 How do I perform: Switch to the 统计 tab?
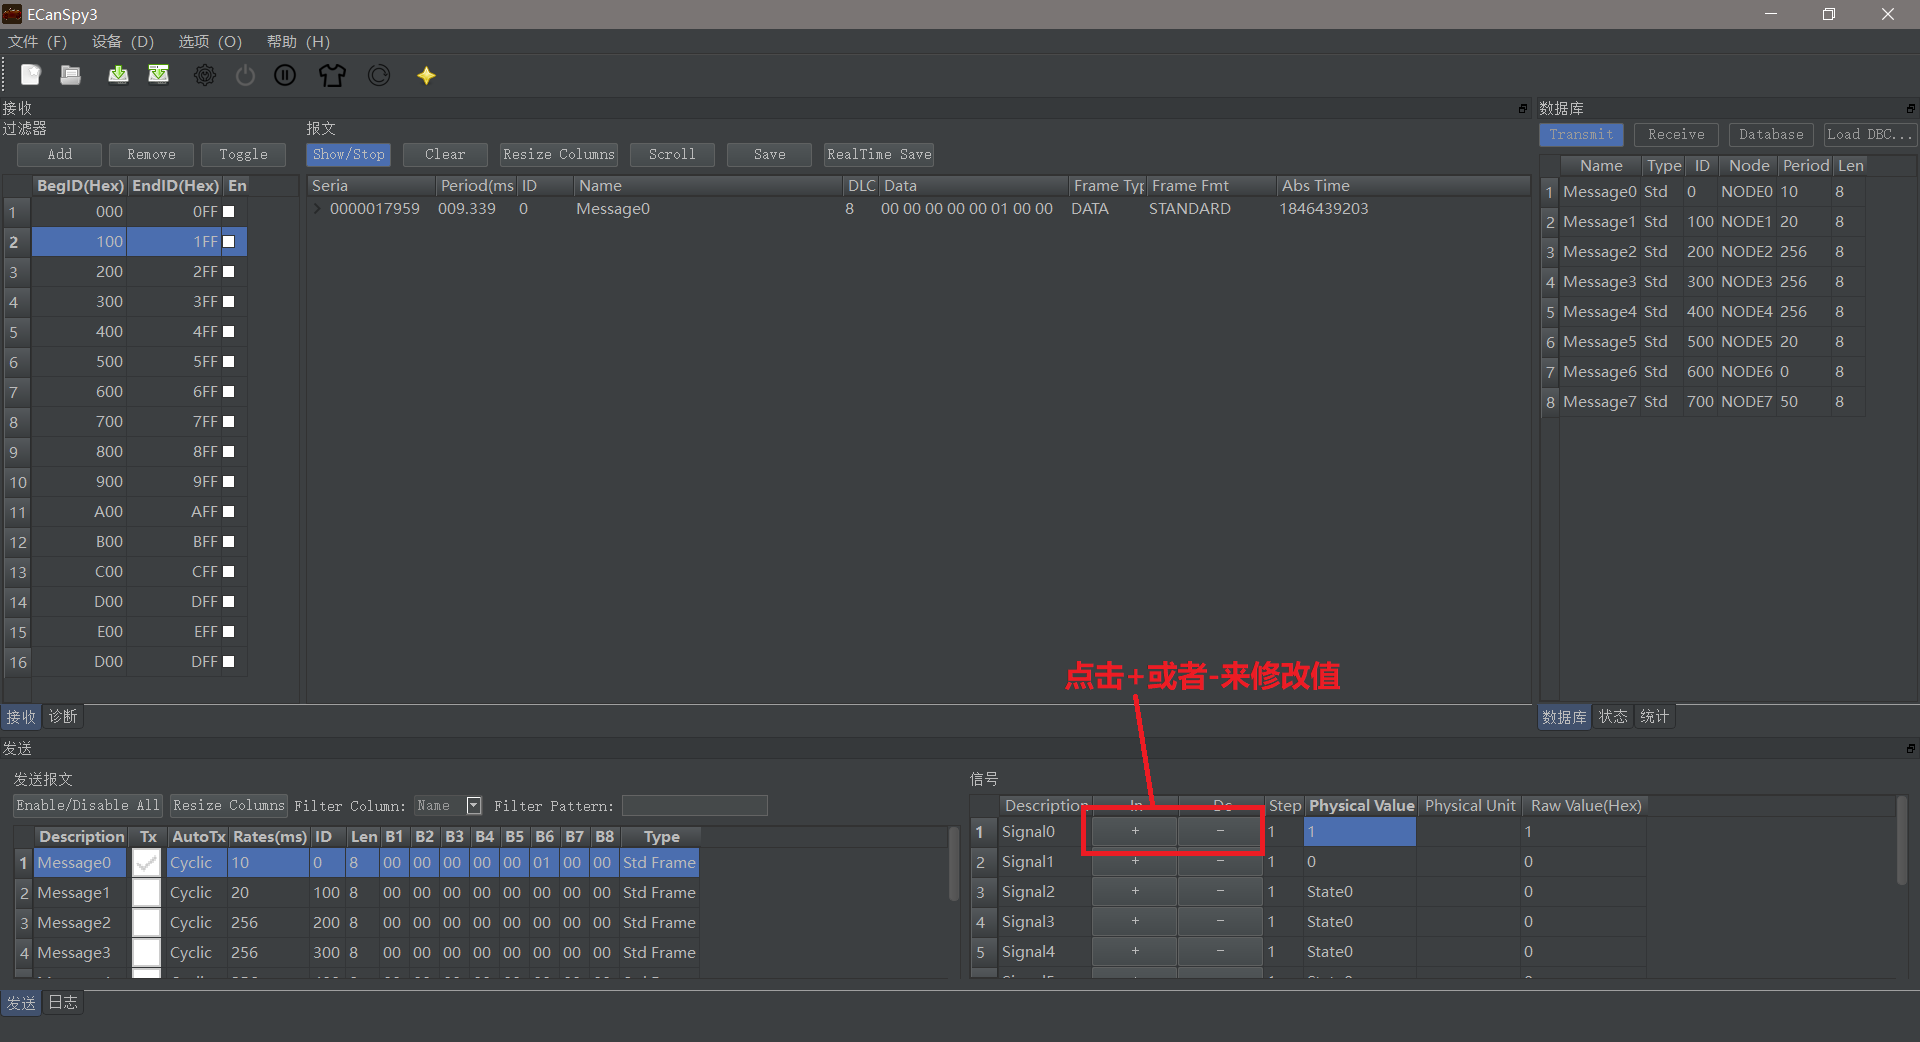click(1655, 717)
